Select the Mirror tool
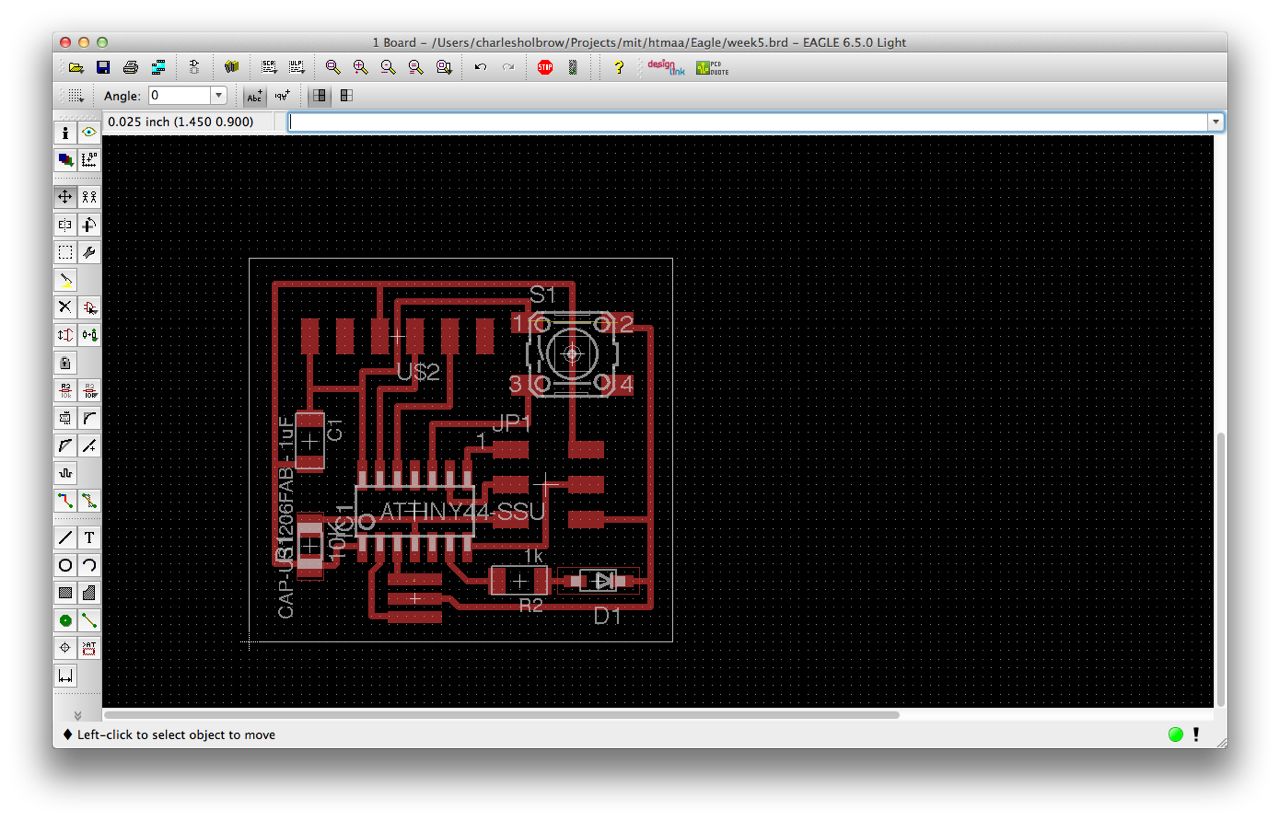This screenshot has height=821, width=1280. (x=65, y=225)
